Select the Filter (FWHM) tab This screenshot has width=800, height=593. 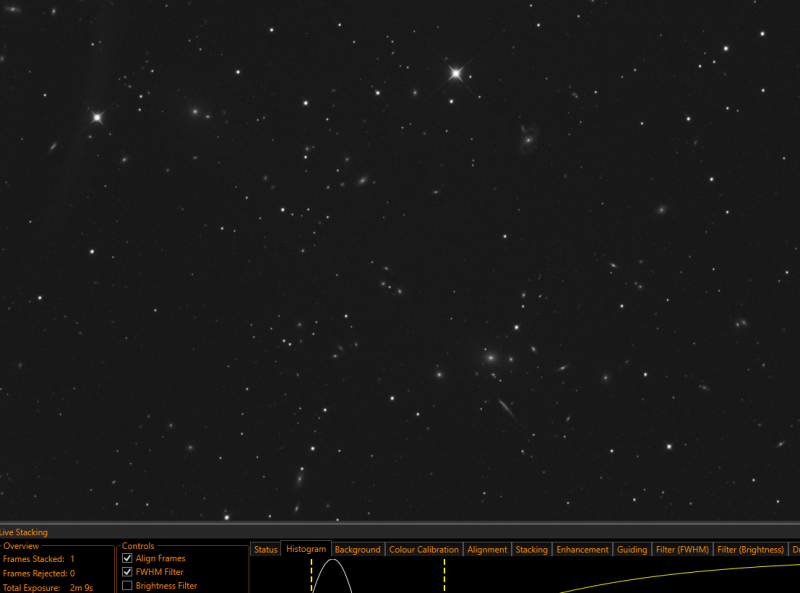coord(682,550)
